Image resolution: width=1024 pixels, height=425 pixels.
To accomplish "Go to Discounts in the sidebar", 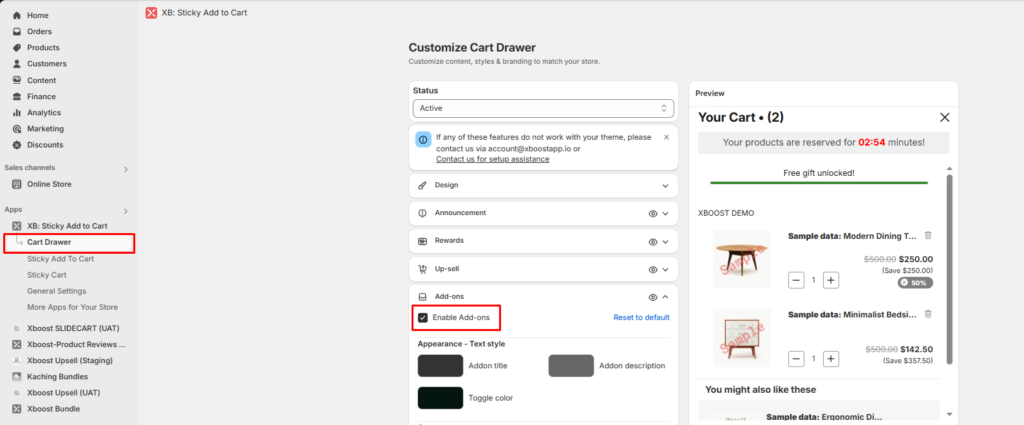I will point(45,145).
